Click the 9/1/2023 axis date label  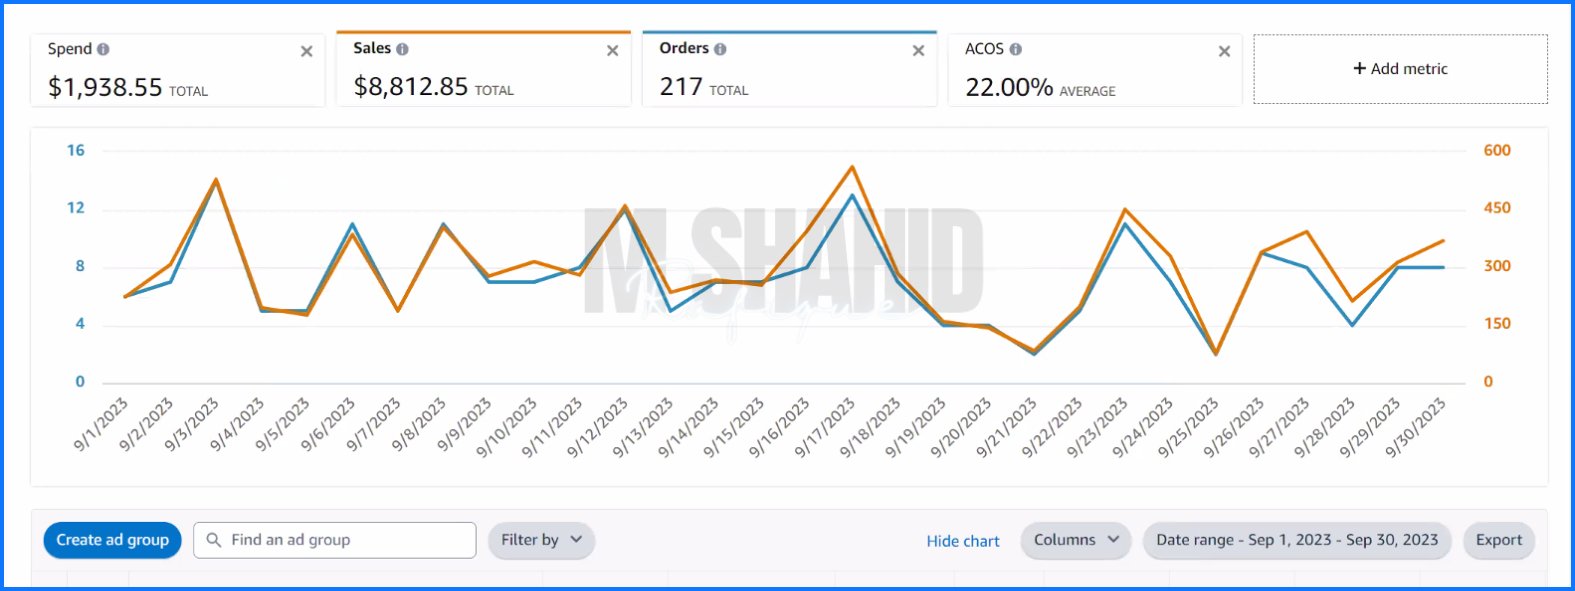pyautogui.click(x=101, y=424)
